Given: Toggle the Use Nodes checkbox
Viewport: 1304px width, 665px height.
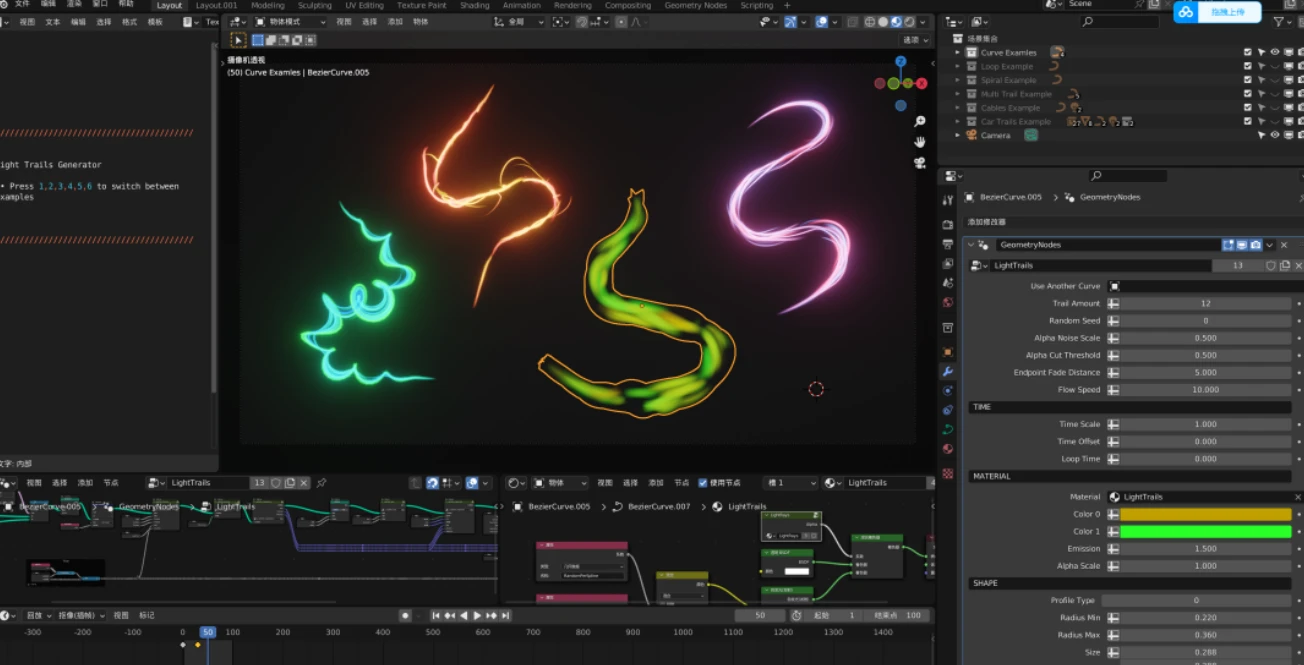Looking at the screenshot, I should tap(703, 483).
